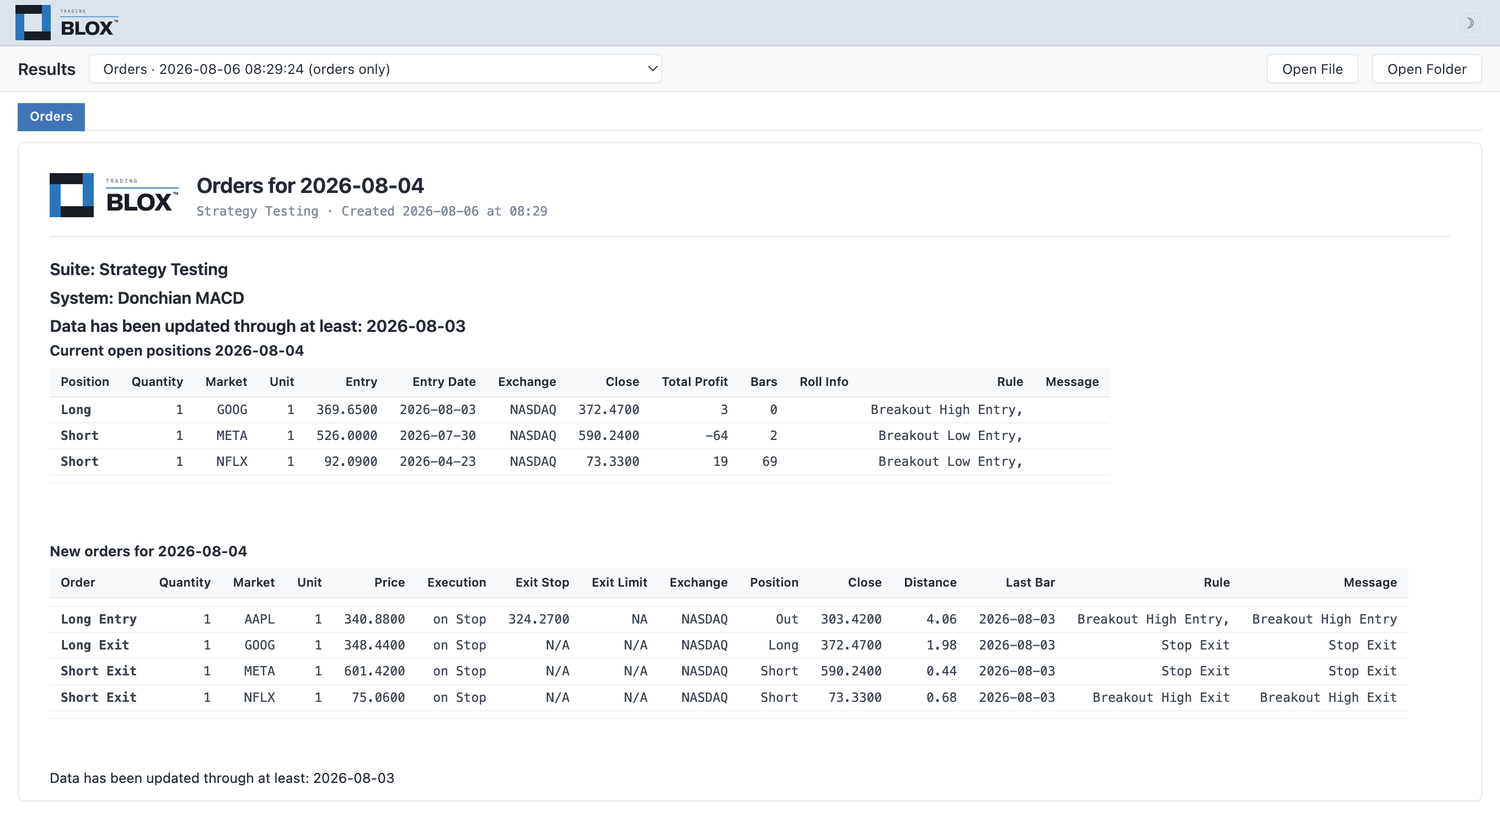
Task: Click AAPL order price 340.8800
Action: (x=375, y=620)
